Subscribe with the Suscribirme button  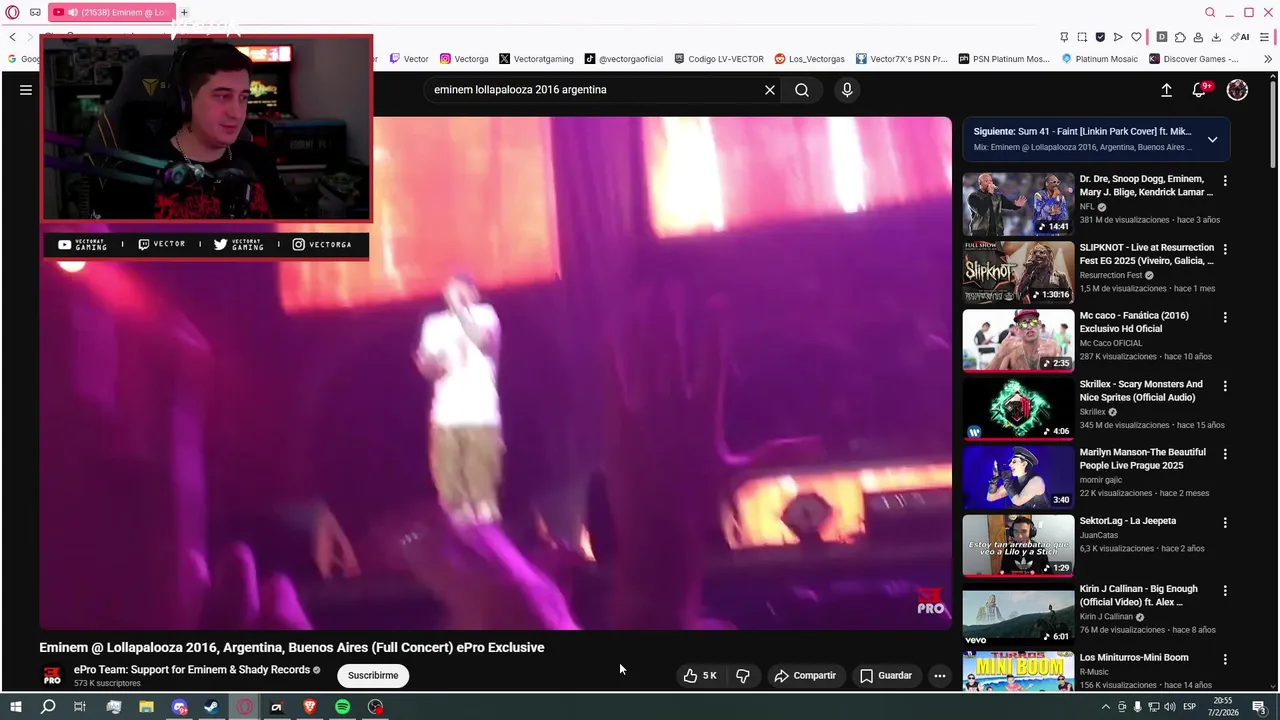(373, 676)
